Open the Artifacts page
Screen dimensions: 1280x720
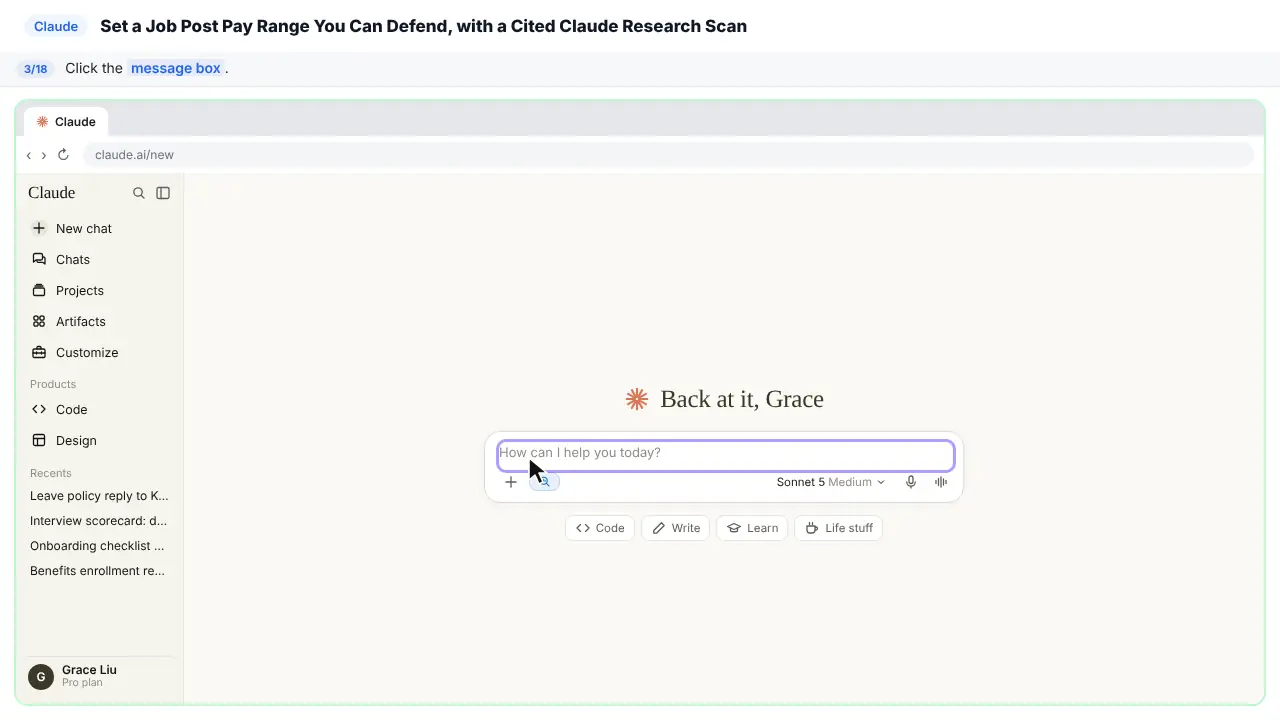click(x=100, y=321)
